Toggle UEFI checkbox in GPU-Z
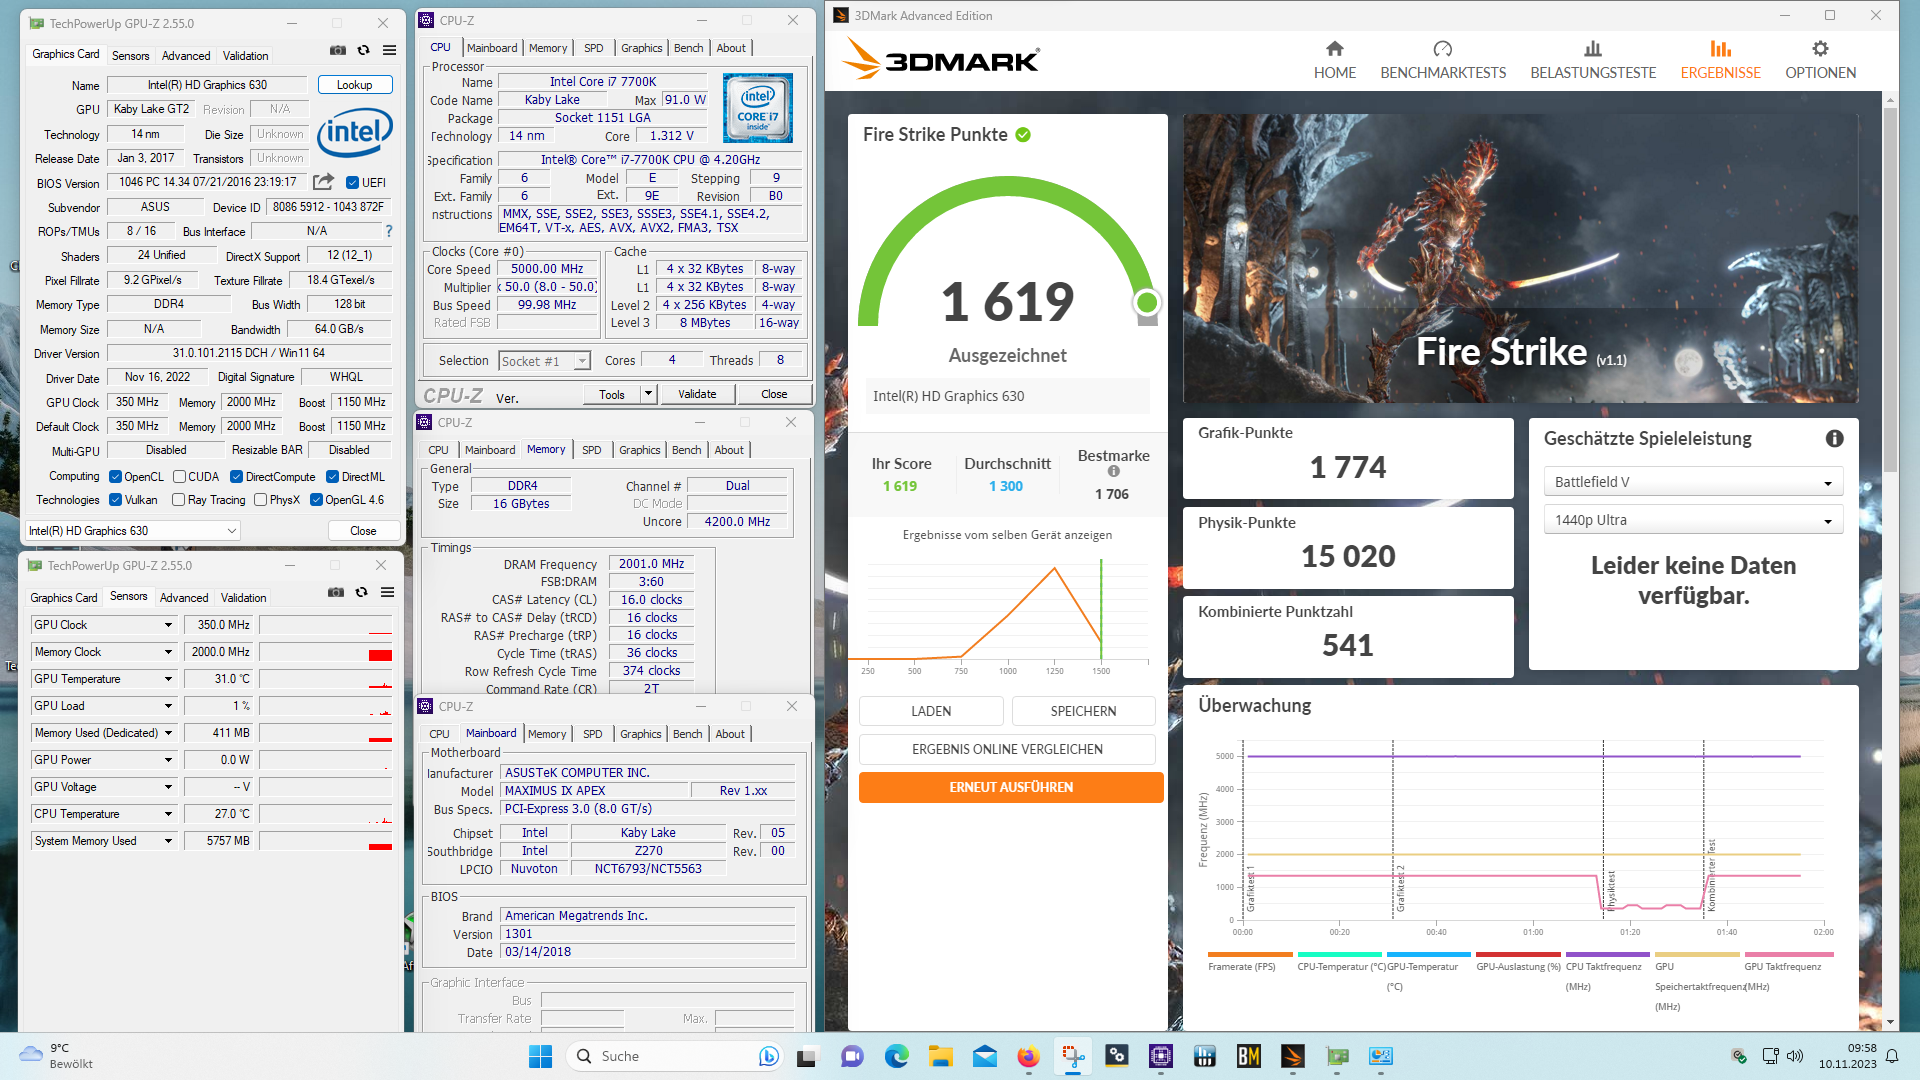Screen dimensions: 1920x1080 click(x=352, y=183)
